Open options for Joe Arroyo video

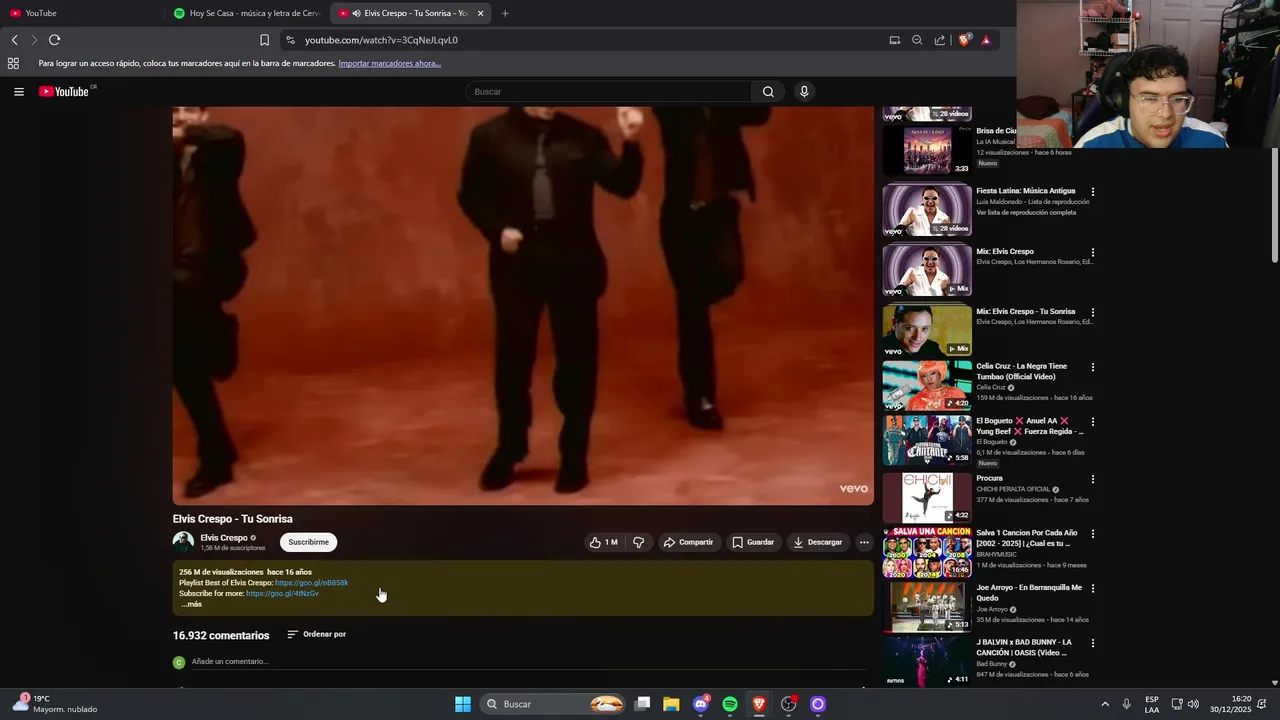(x=1092, y=589)
